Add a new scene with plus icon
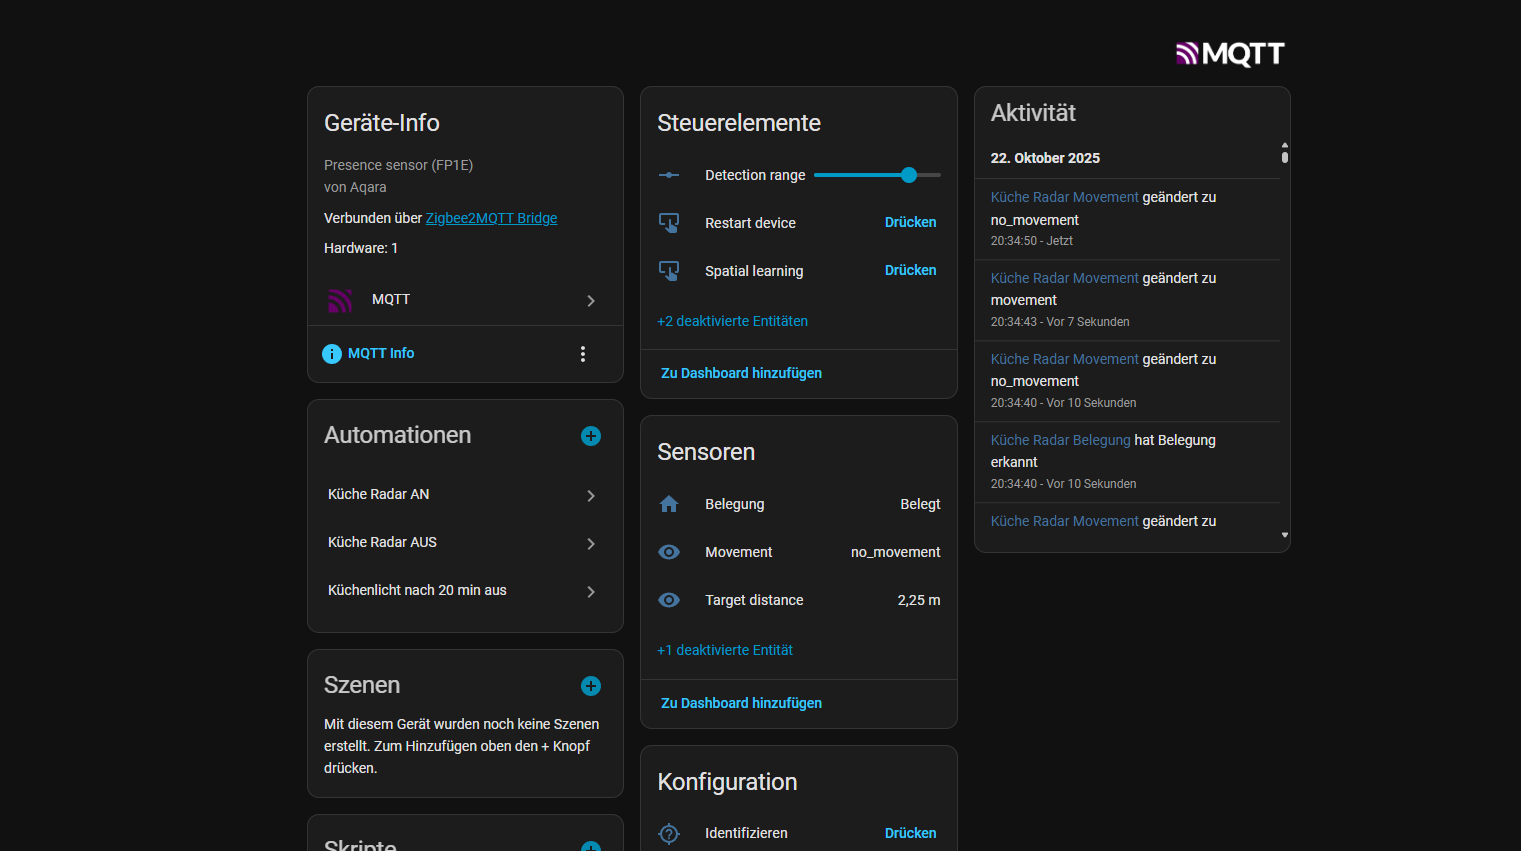Image resolution: width=1521 pixels, height=851 pixels. (x=591, y=686)
